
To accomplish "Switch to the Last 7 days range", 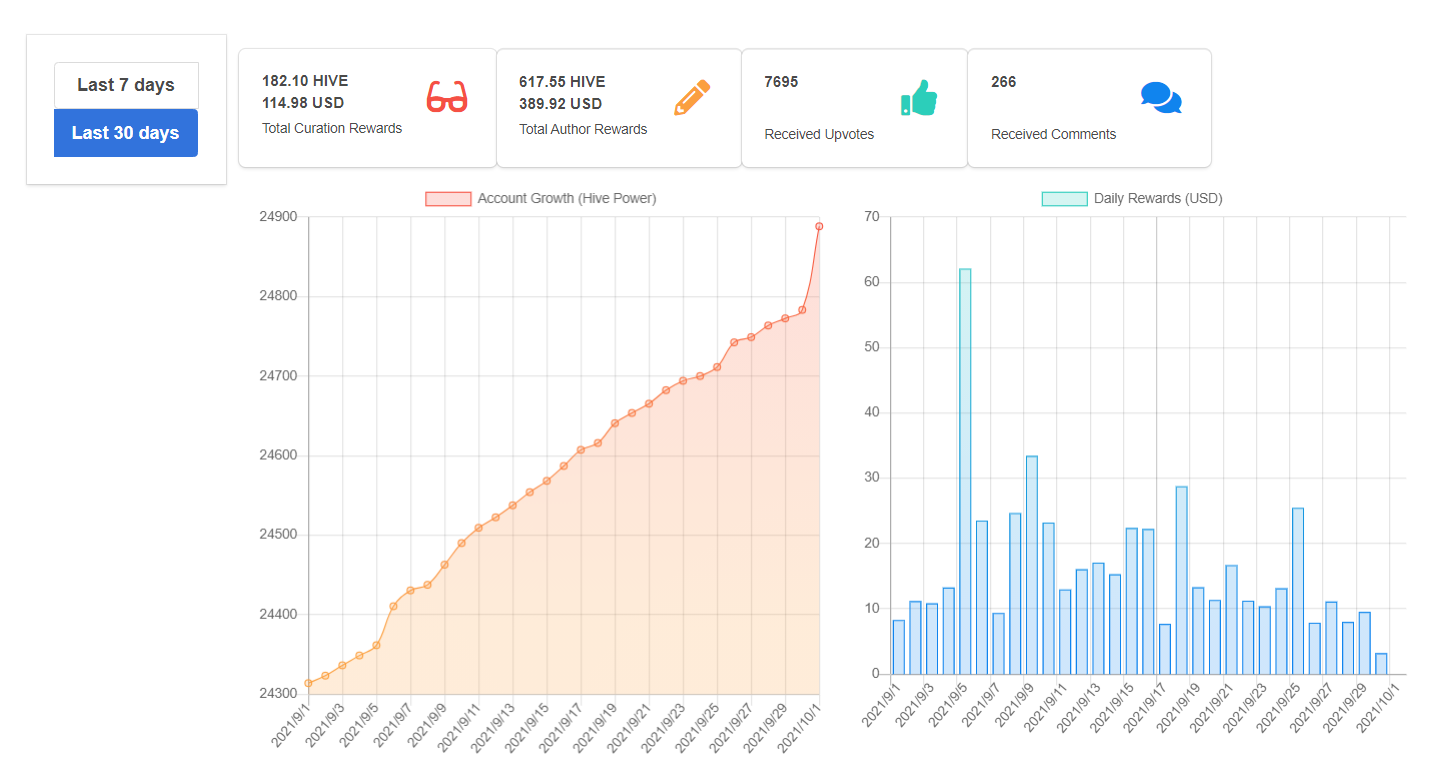I will 126,85.
